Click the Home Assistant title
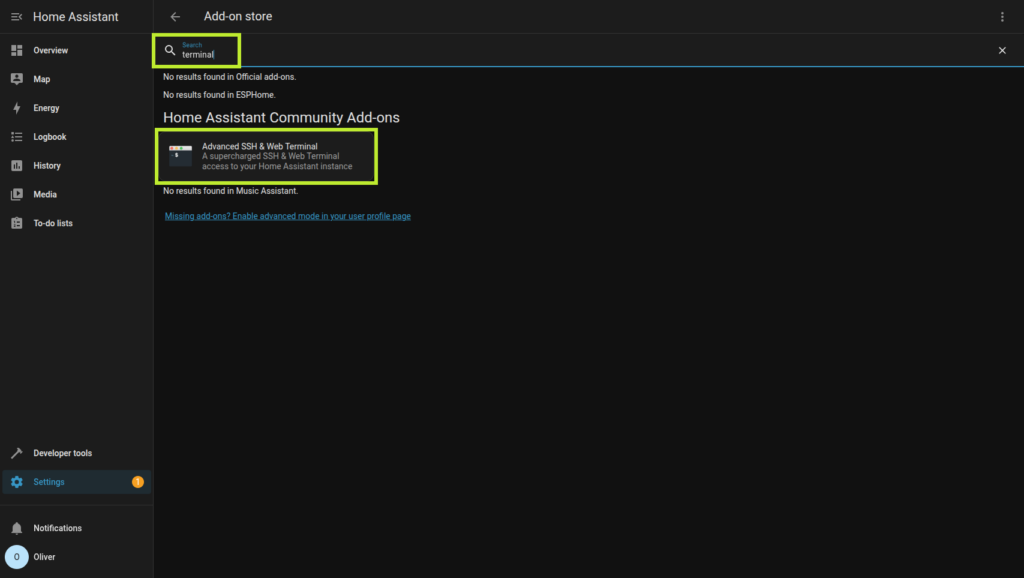This screenshot has width=1024, height=578. coord(76,17)
